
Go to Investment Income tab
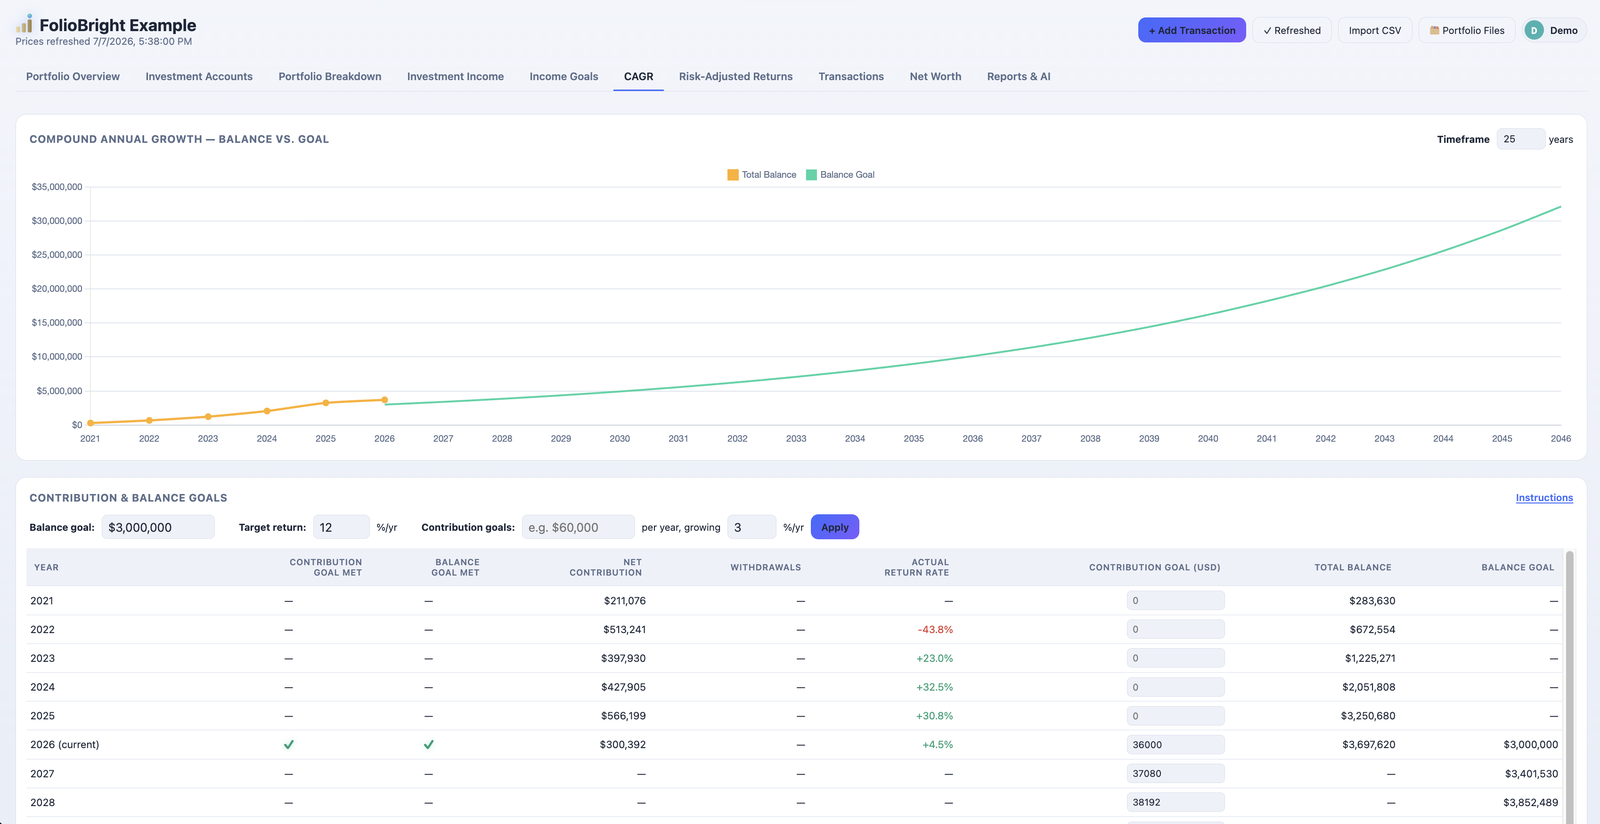click(x=455, y=76)
